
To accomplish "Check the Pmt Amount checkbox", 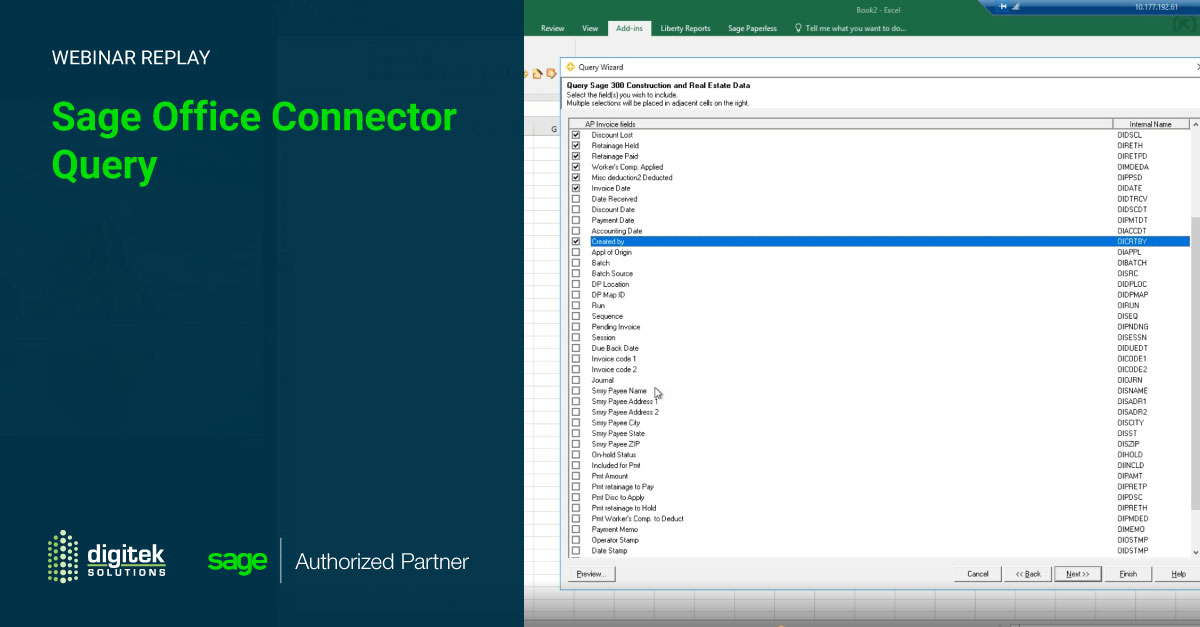I will 575,476.
